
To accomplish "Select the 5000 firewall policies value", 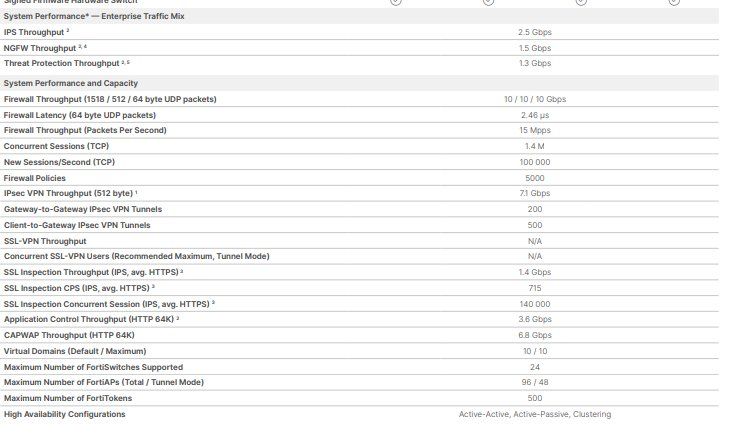I will pyautogui.click(x=535, y=178).
